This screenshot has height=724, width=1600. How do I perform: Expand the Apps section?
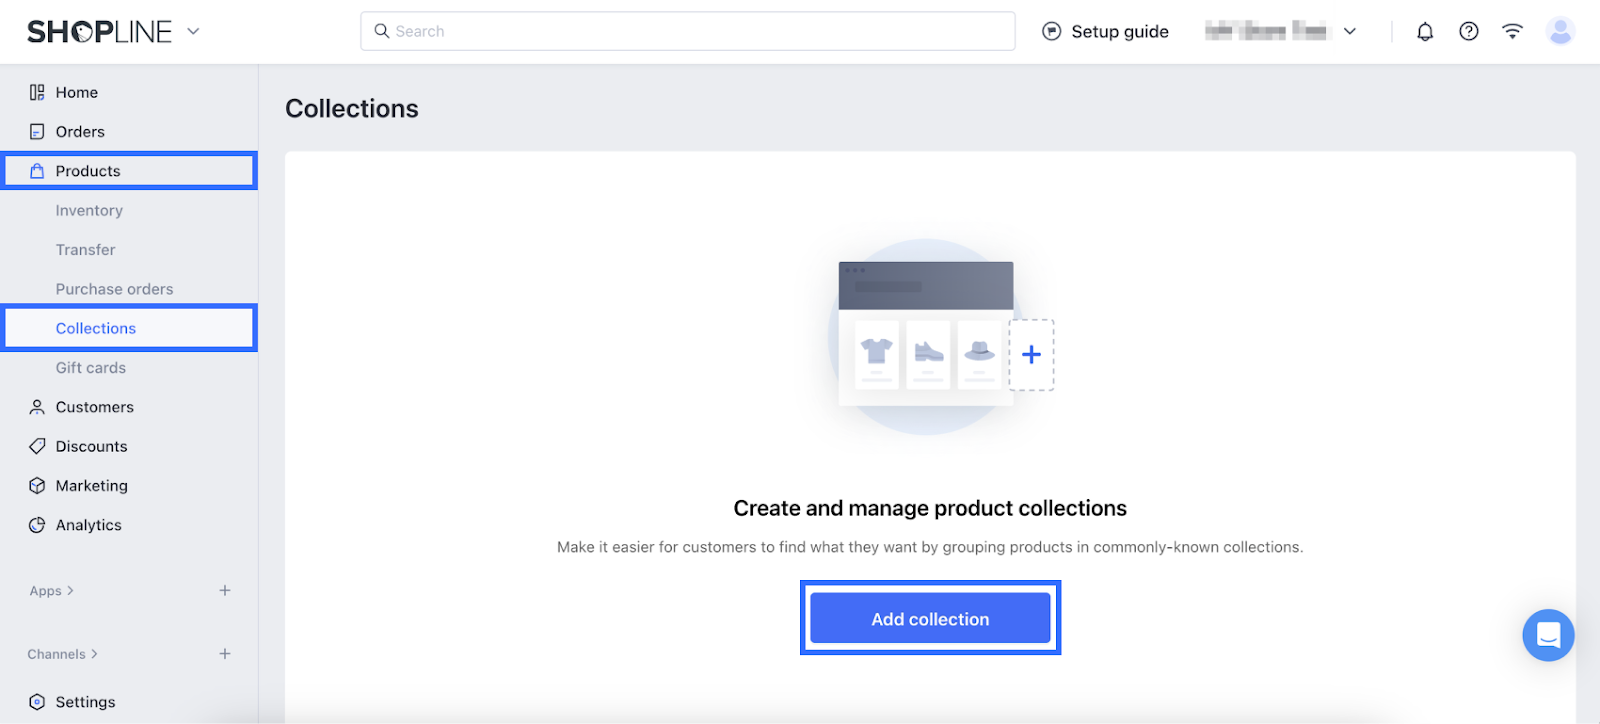(x=52, y=591)
